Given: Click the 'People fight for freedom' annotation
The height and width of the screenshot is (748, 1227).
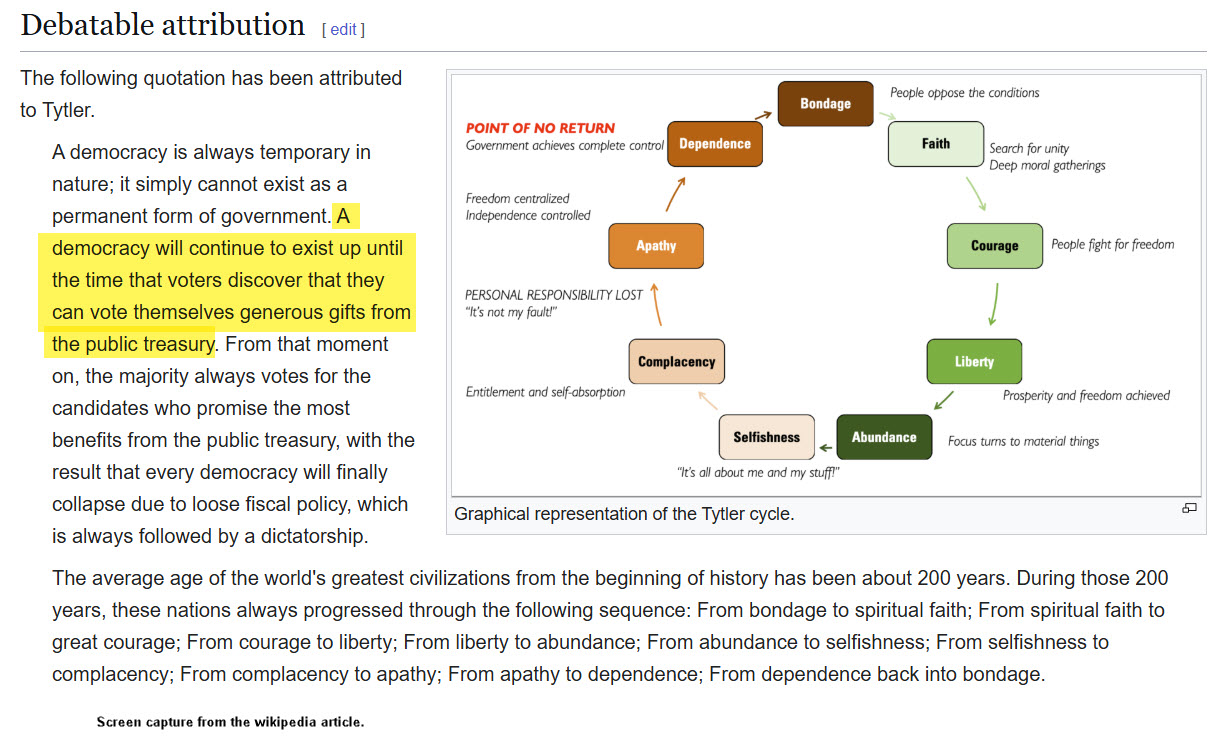Looking at the screenshot, I should [x=1112, y=245].
